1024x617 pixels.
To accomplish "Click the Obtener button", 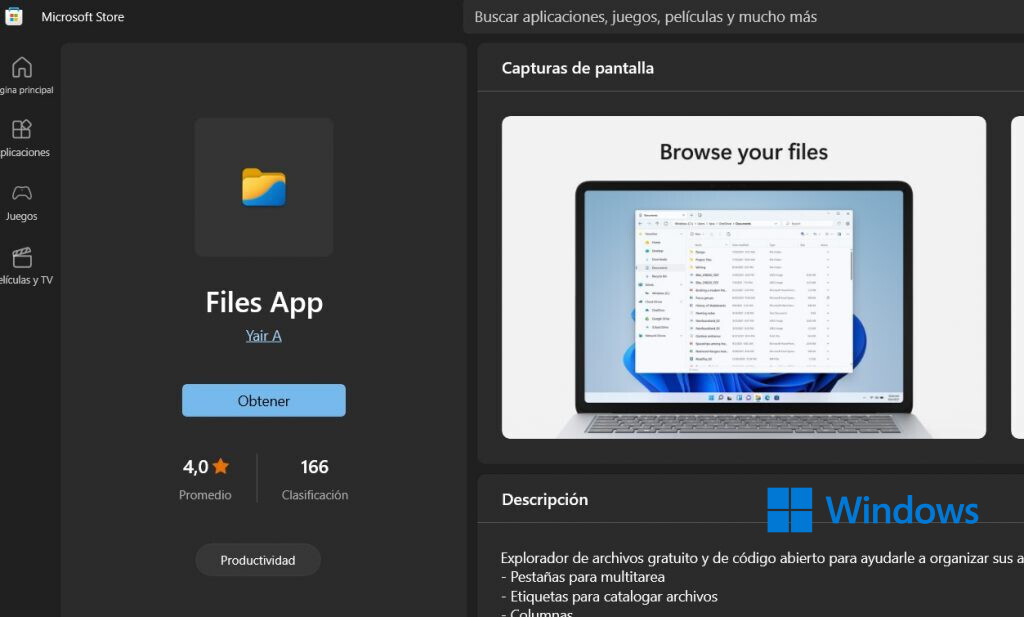I will pos(264,400).
